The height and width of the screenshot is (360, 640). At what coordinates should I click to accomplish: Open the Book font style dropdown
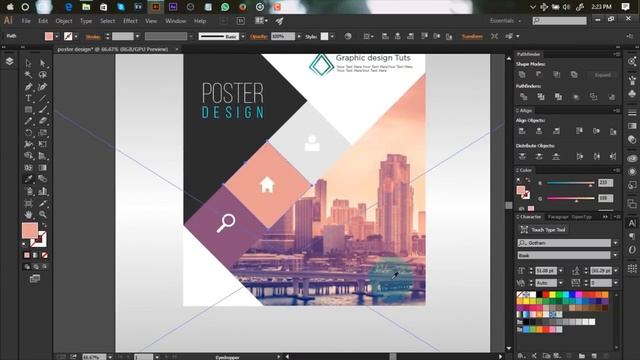616,256
